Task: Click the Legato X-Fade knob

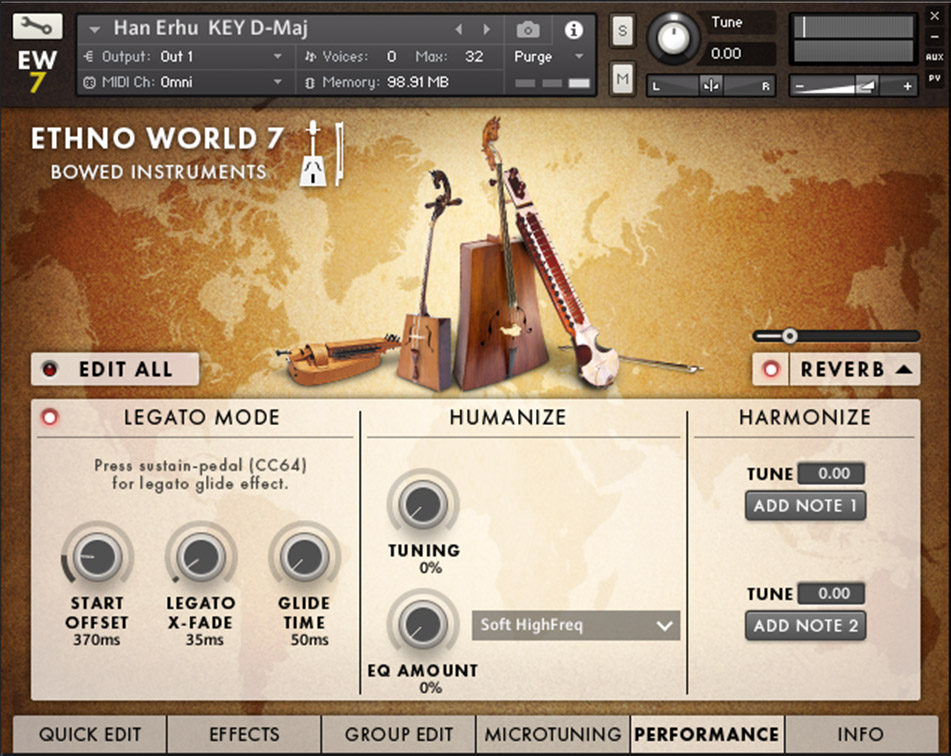Action: point(201,557)
